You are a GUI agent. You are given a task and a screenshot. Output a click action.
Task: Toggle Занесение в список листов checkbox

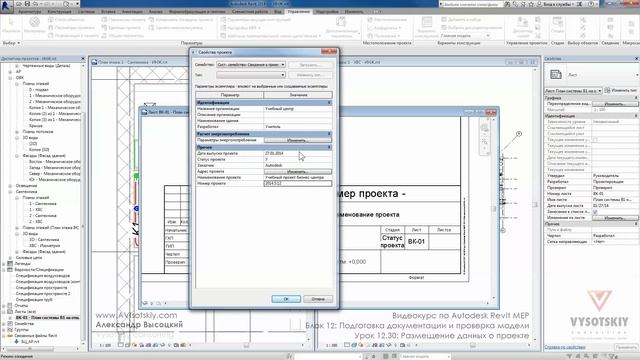click(595, 212)
